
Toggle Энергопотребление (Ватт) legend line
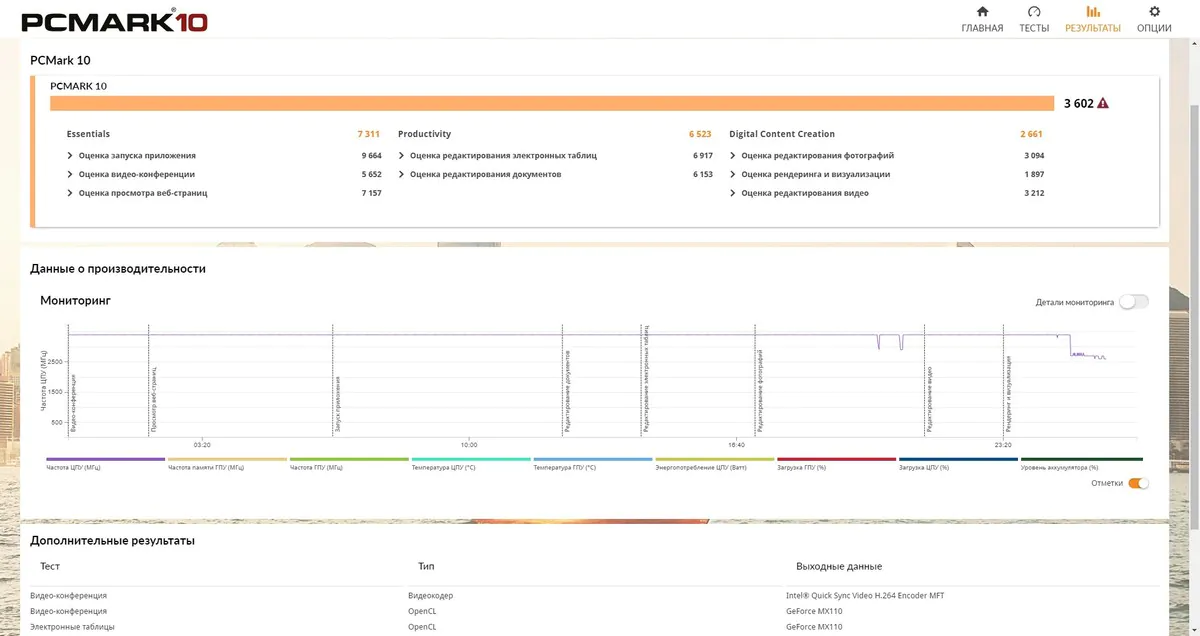[x=715, y=463]
